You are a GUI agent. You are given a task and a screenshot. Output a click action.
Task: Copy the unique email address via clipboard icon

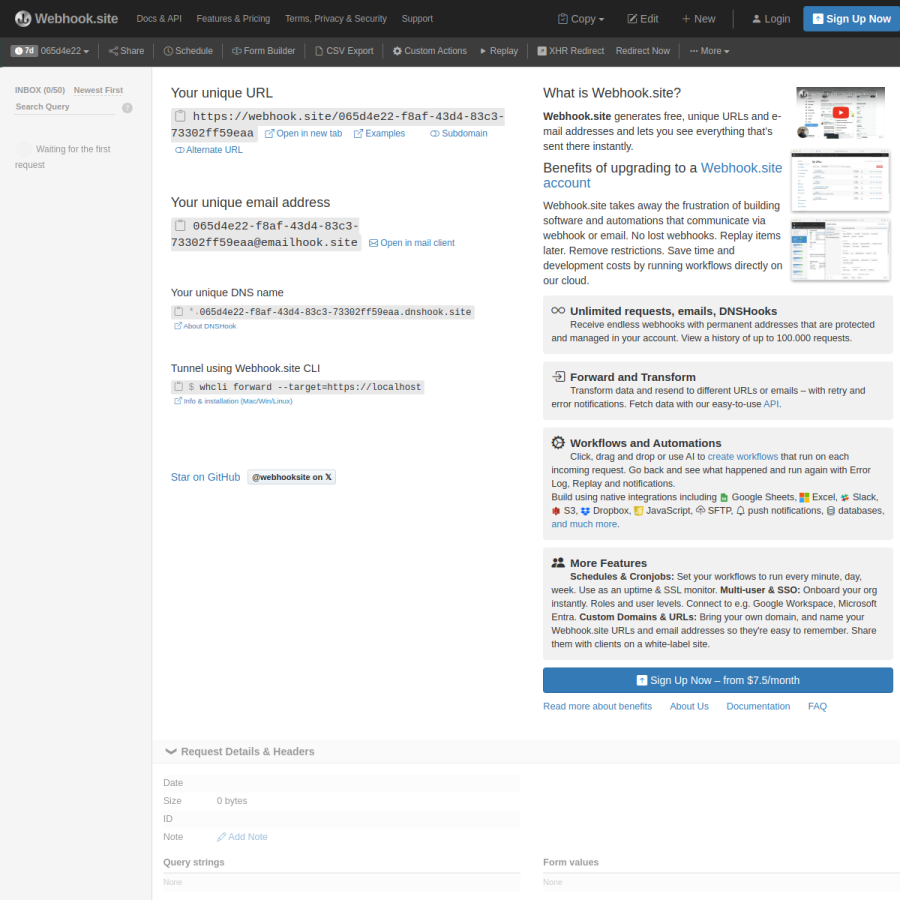[180, 225]
